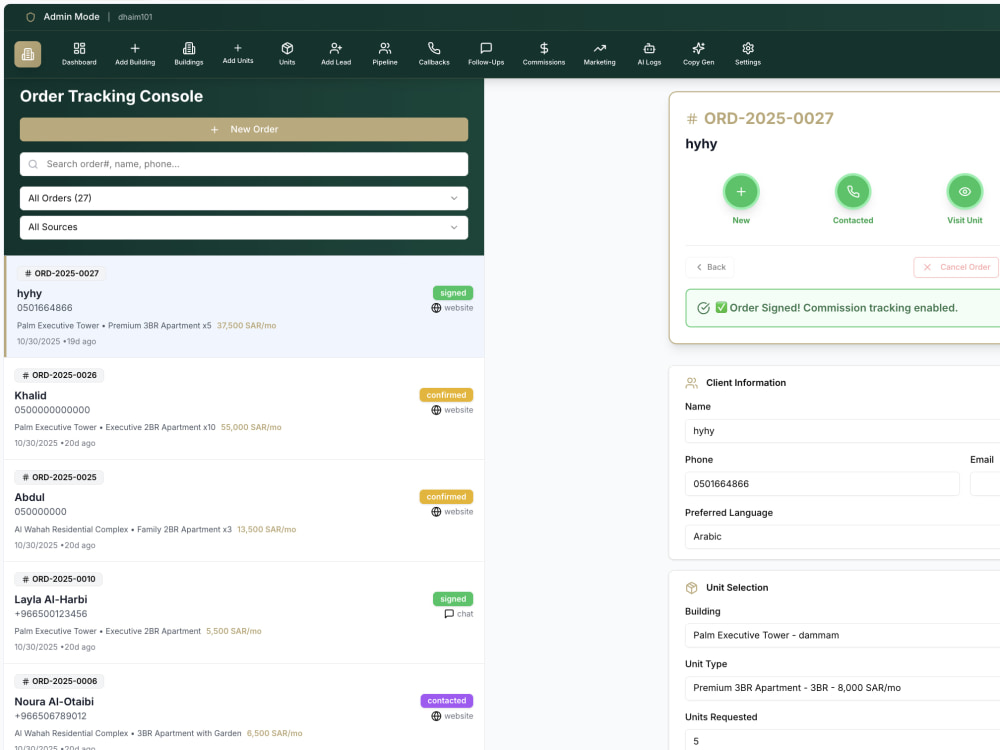Screen dimensions: 1000x750
Task: Expand the All Sources dropdown
Action: tap(244, 227)
